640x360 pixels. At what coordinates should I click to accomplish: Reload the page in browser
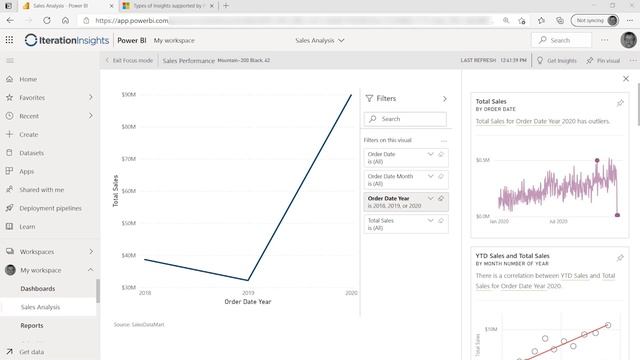point(47,20)
